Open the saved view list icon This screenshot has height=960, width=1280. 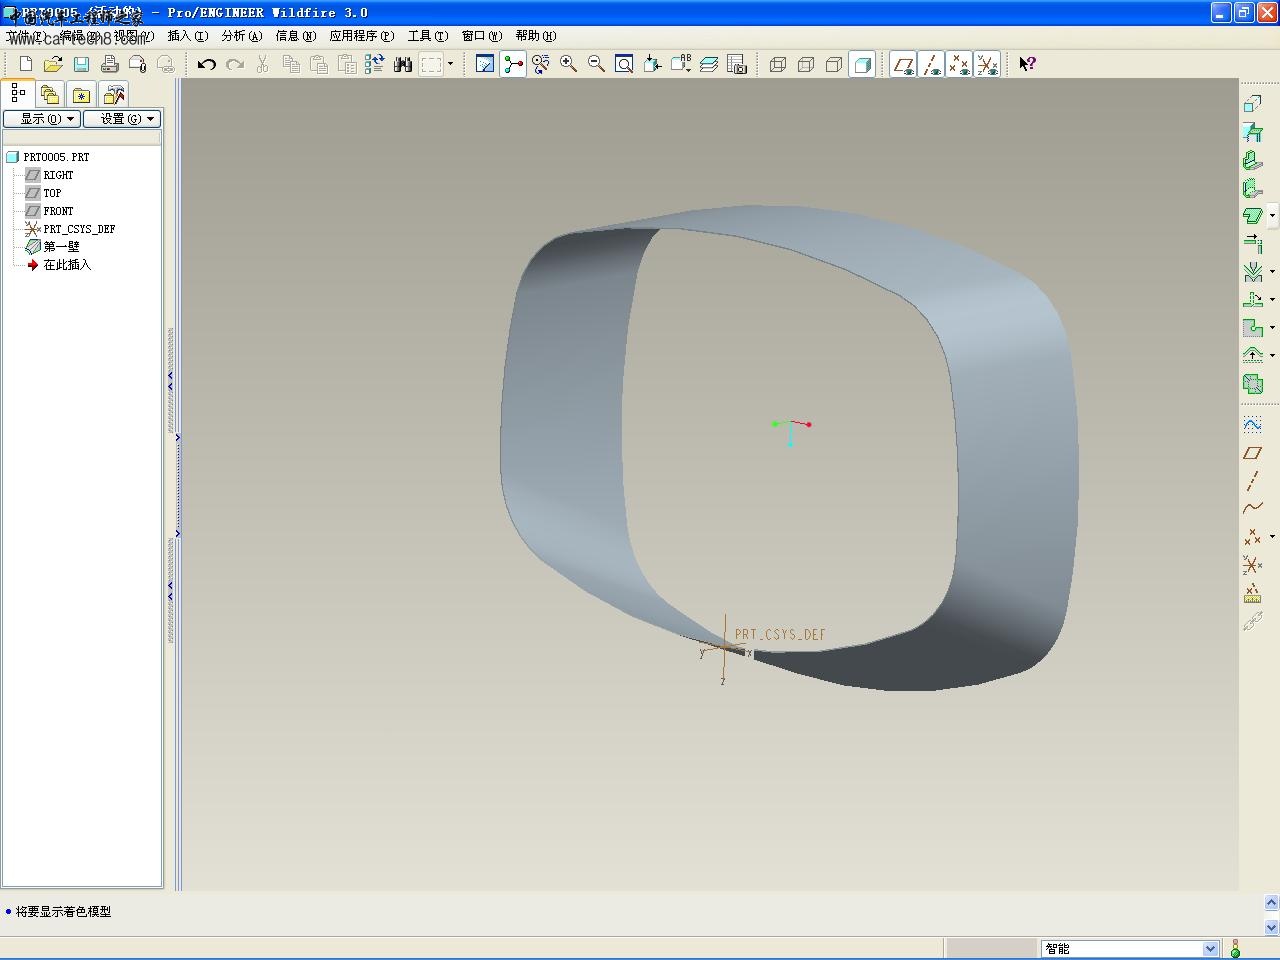tap(681, 64)
